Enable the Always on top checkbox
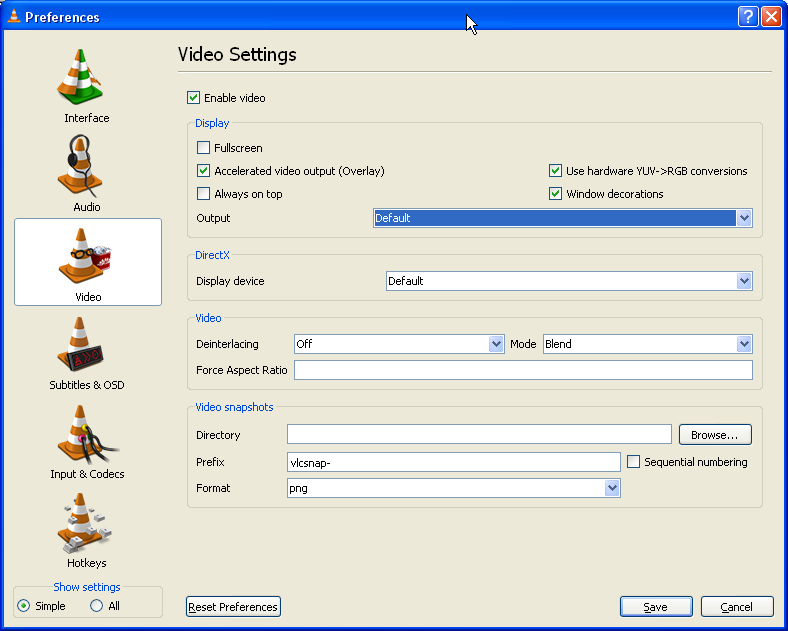788x631 pixels. (204, 193)
